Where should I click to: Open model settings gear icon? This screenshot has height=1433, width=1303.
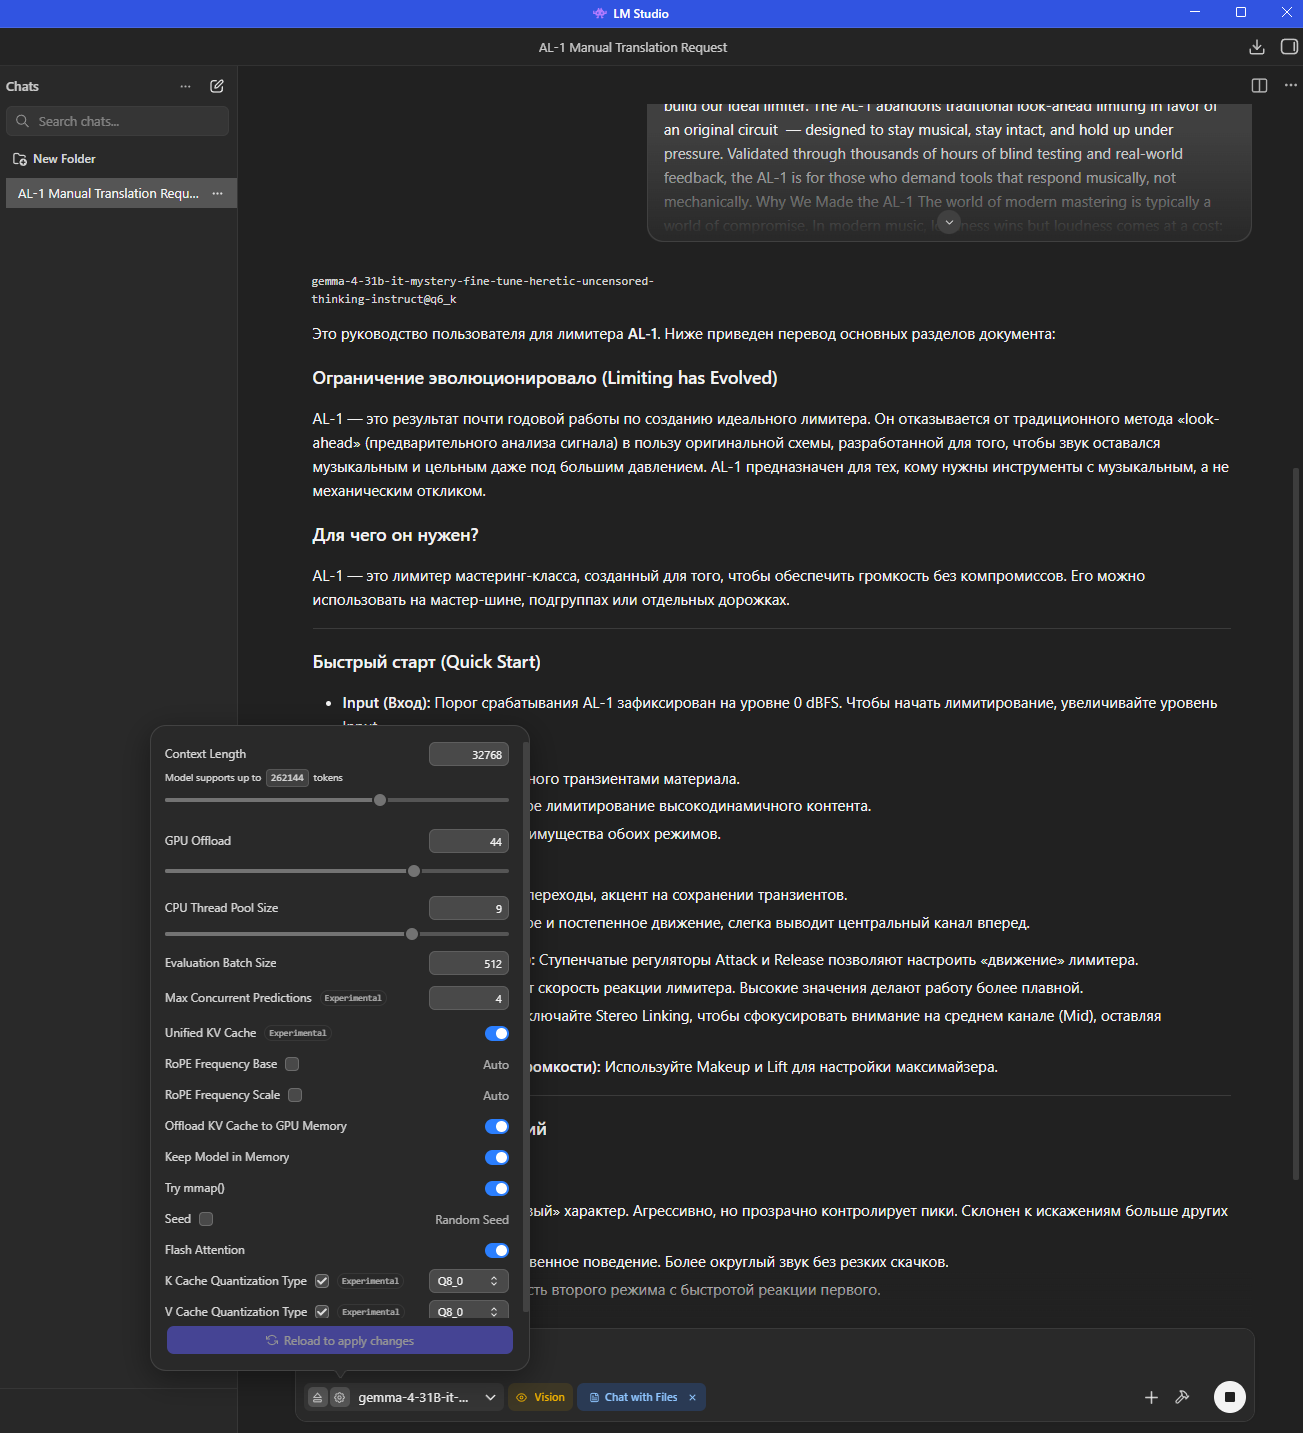[x=339, y=1398]
